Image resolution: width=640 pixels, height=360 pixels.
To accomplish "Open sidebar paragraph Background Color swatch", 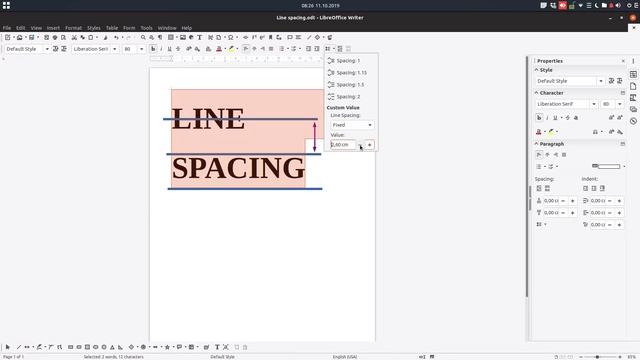I will [606, 166].
